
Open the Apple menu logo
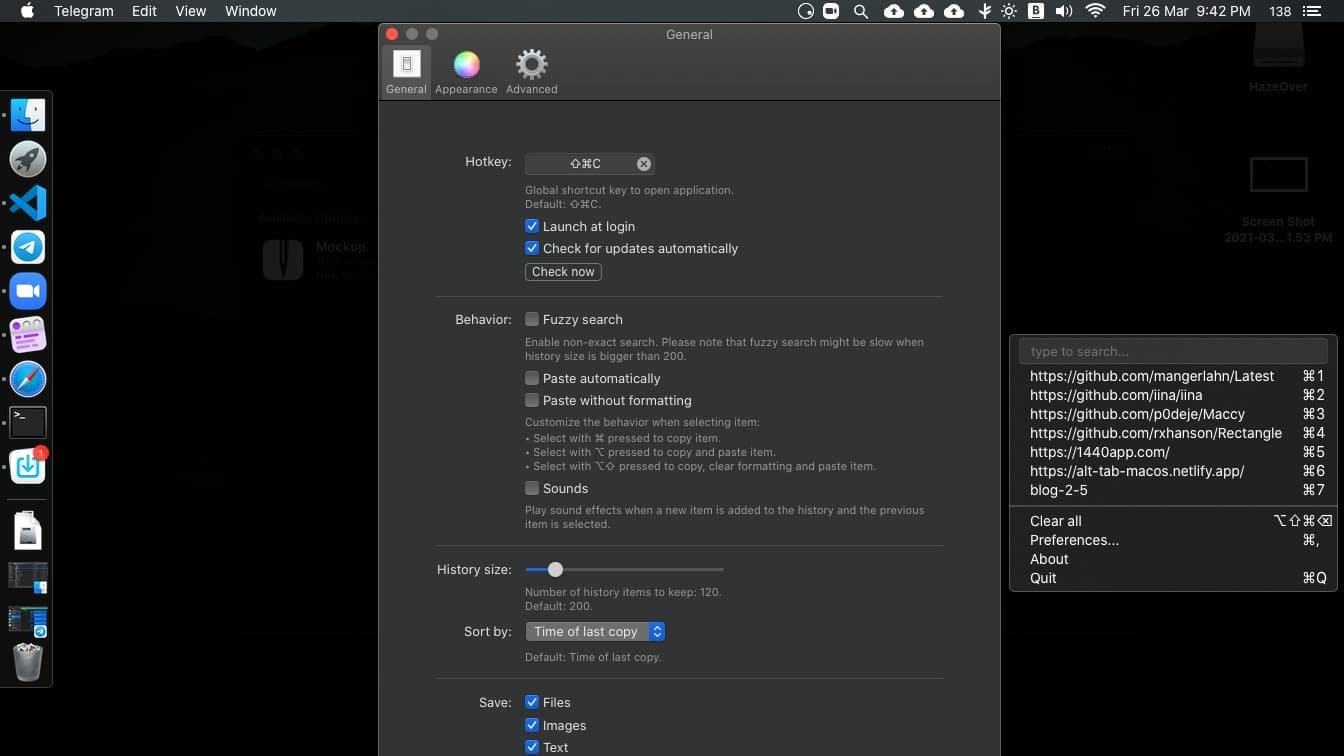click(27, 11)
